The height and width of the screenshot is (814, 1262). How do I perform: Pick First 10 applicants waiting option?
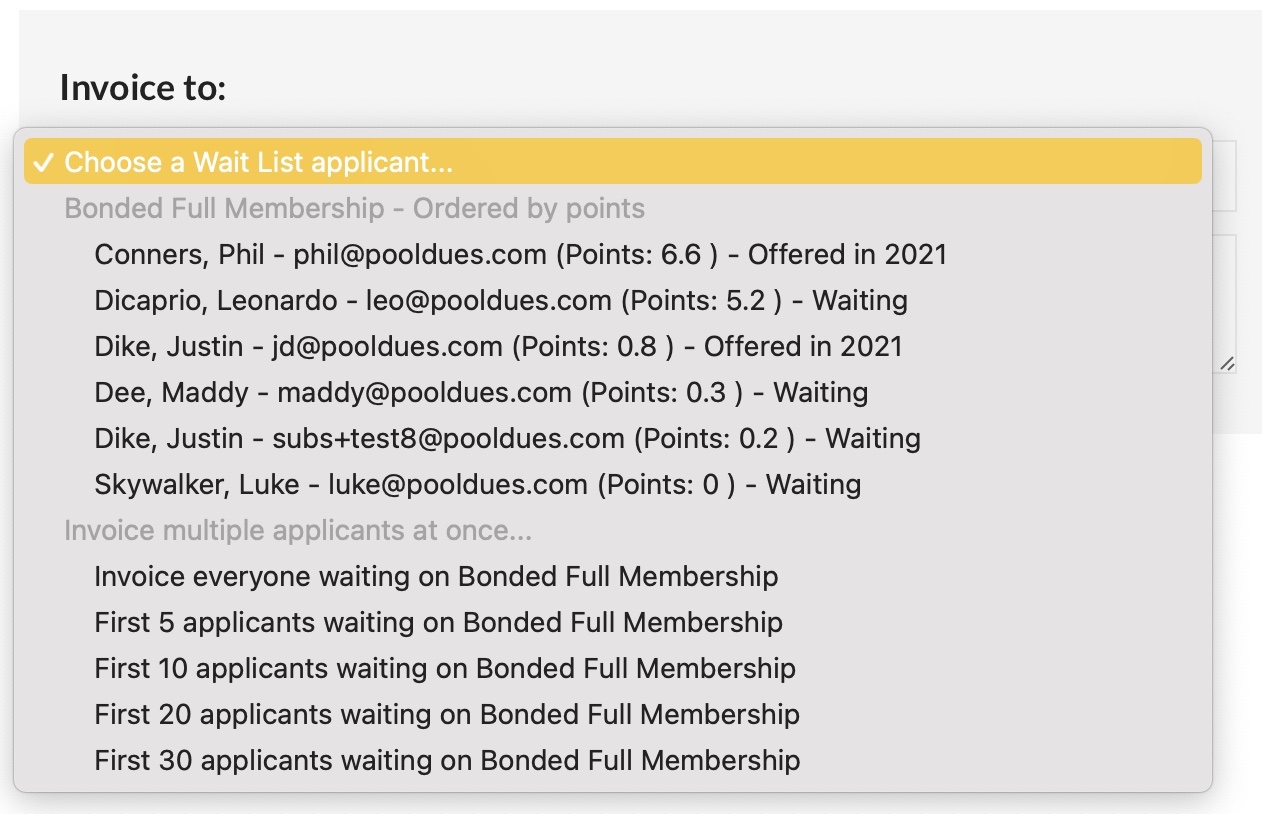pyautogui.click(x=445, y=669)
